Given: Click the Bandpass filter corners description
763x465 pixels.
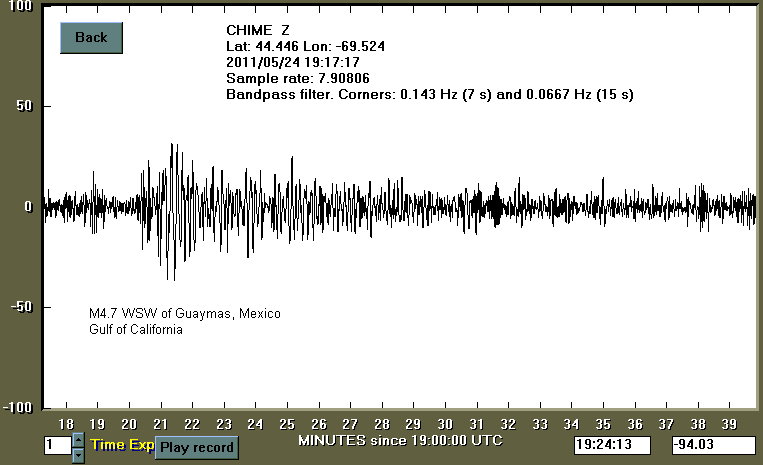Looking at the screenshot, I should (429, 94).
